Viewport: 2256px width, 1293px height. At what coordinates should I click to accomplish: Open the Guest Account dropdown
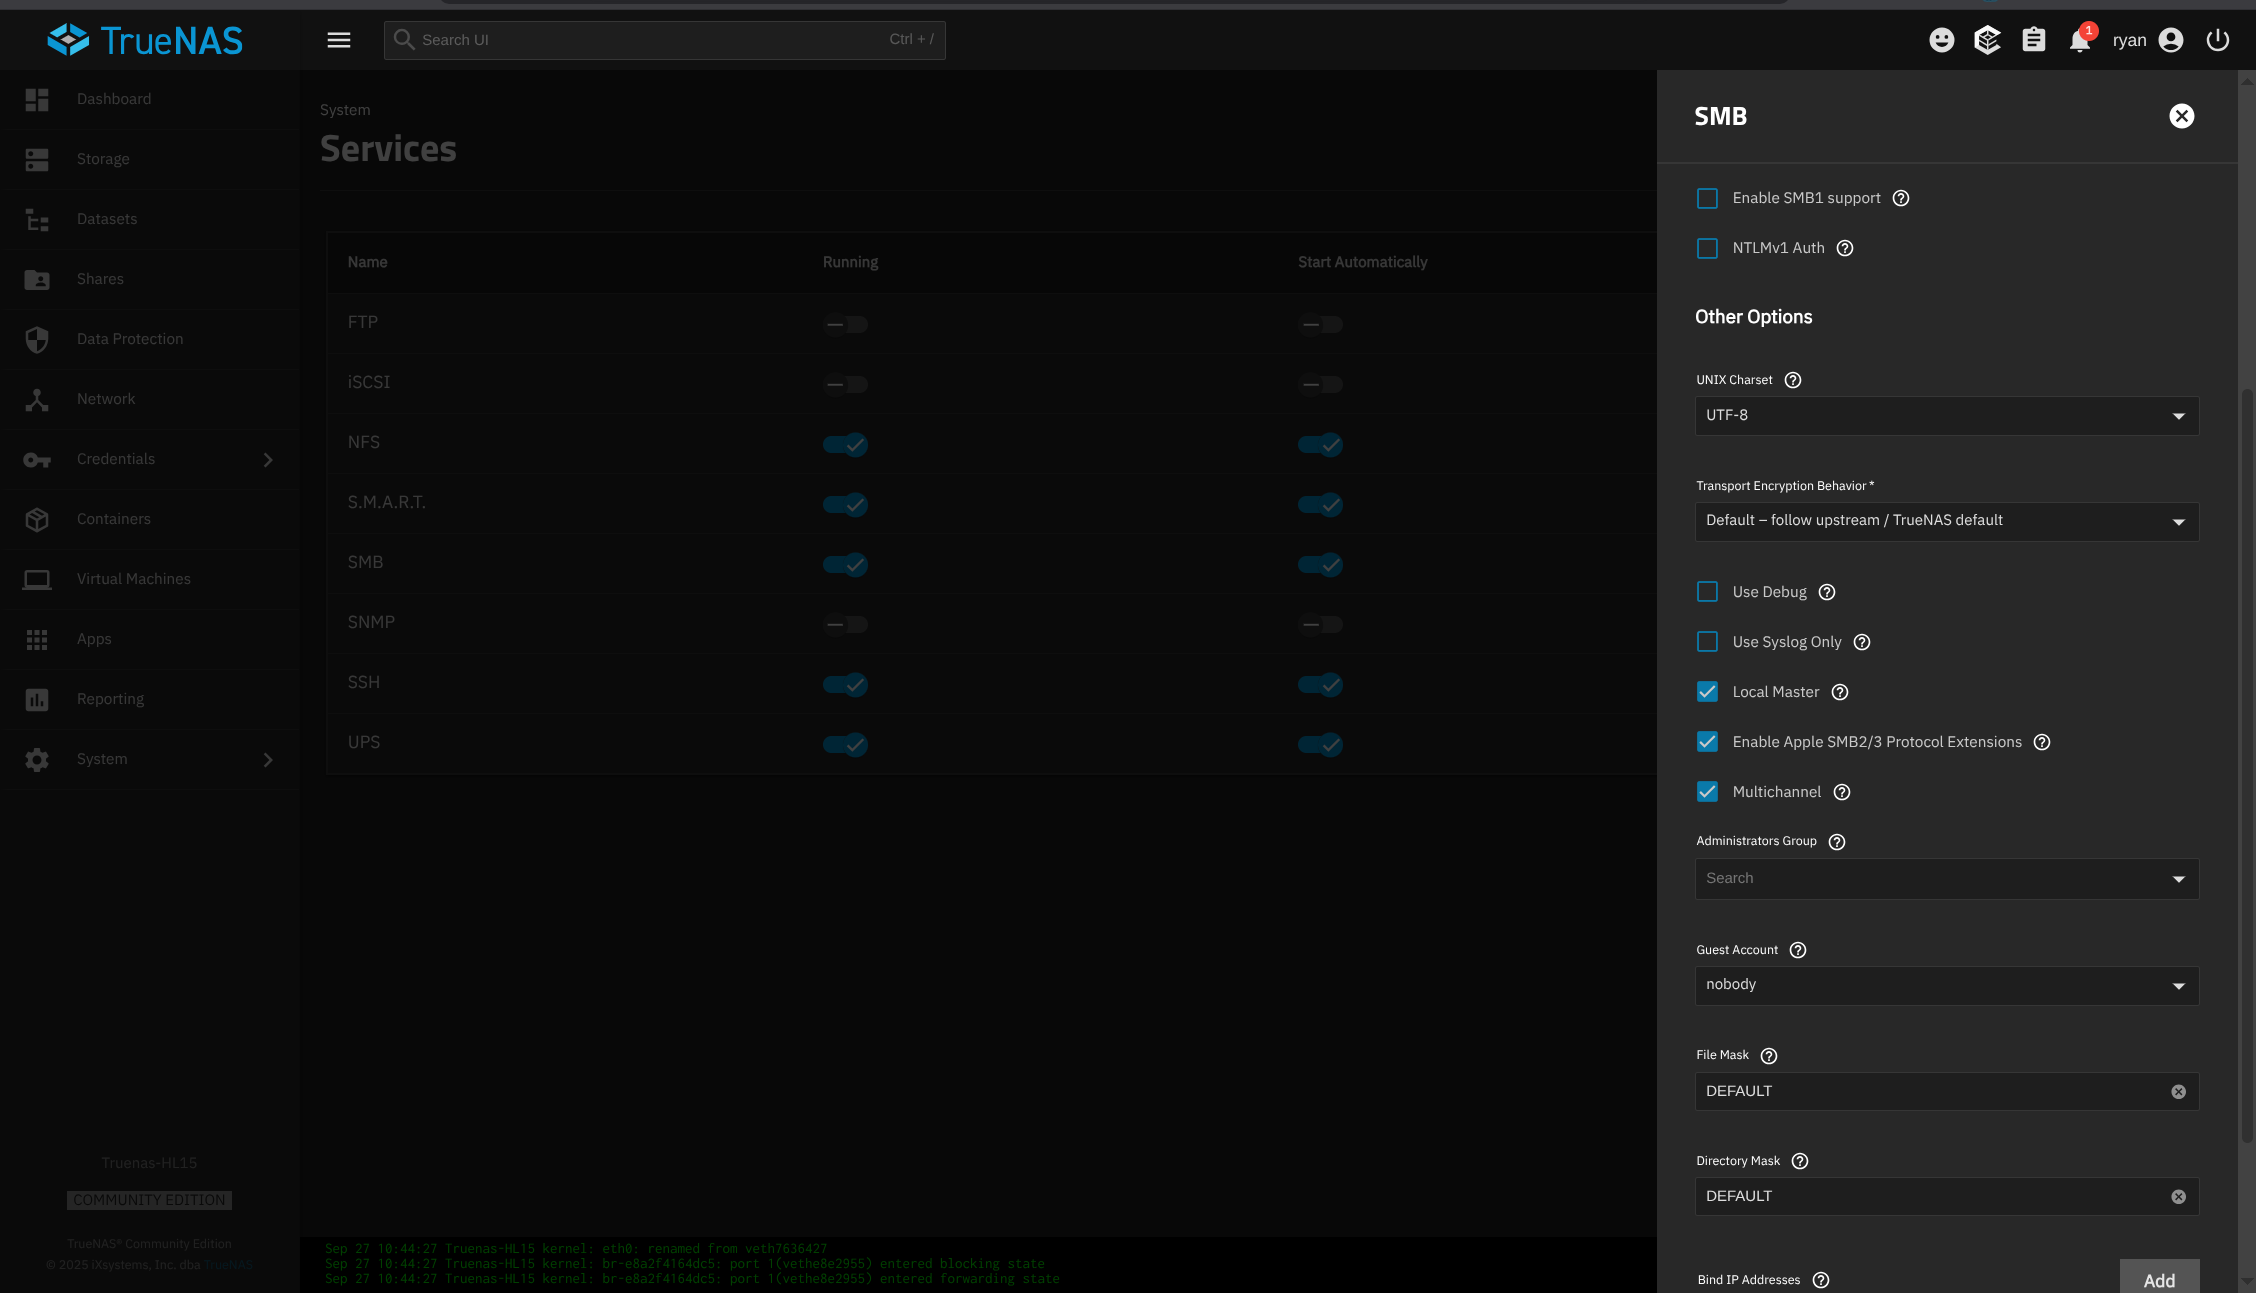point(1946,985)
